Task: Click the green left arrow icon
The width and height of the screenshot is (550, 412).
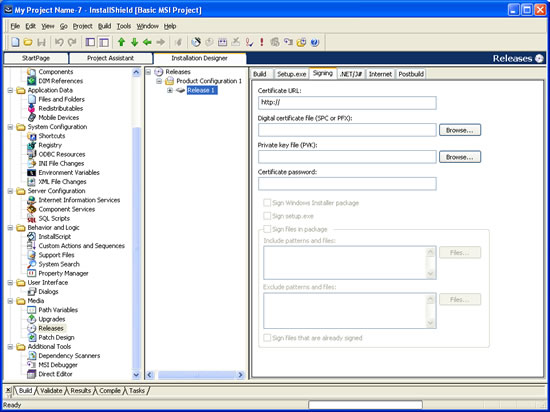Action: coord(147,42)
